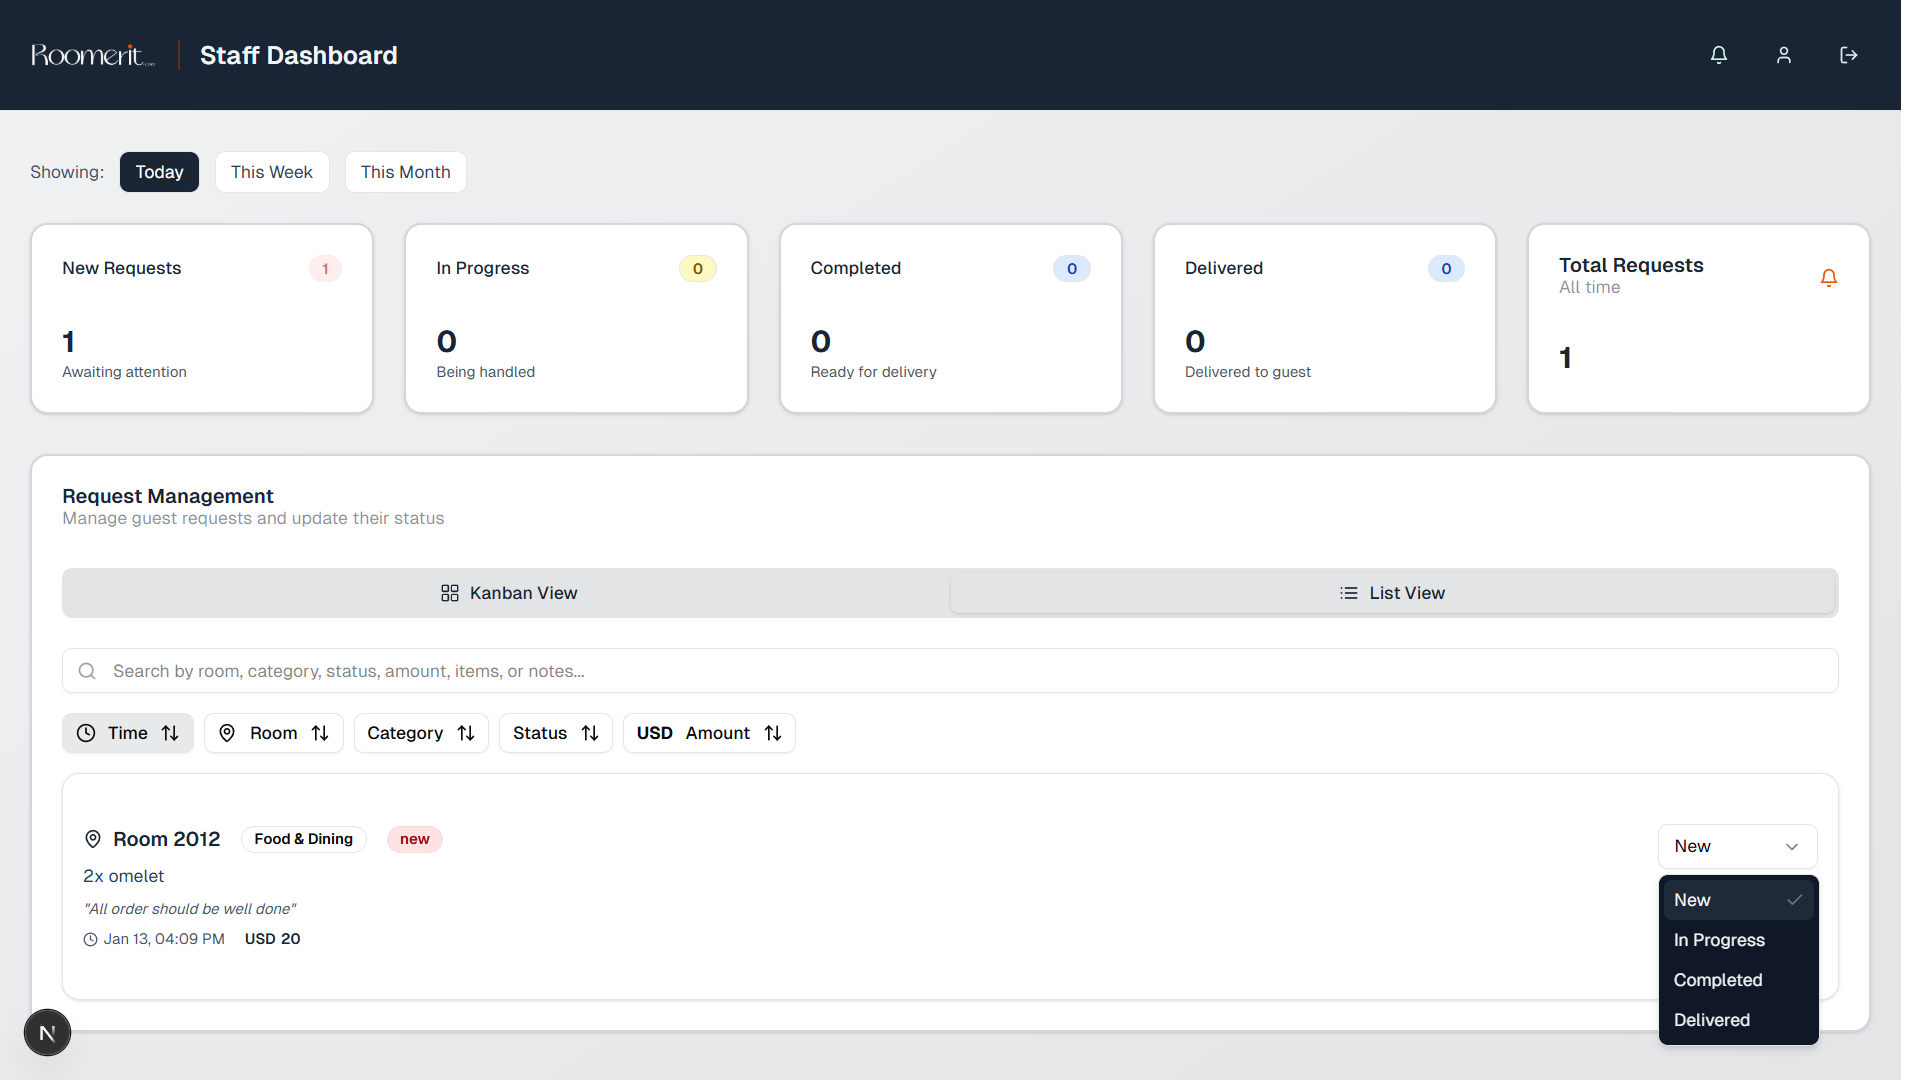Focus the request search field
The width and height of the screenshot is (1920, 1080).
[x=960, y=671]
